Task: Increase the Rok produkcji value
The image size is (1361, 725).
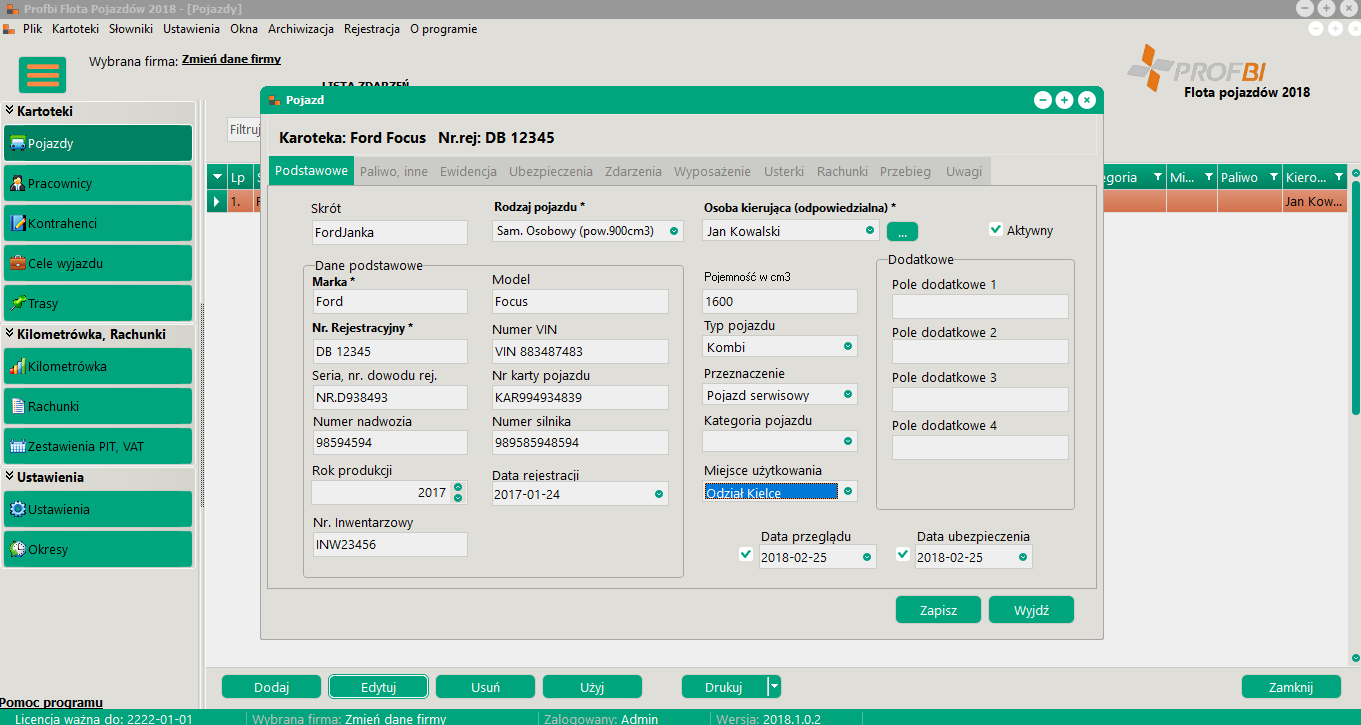Action: [458, 488]
